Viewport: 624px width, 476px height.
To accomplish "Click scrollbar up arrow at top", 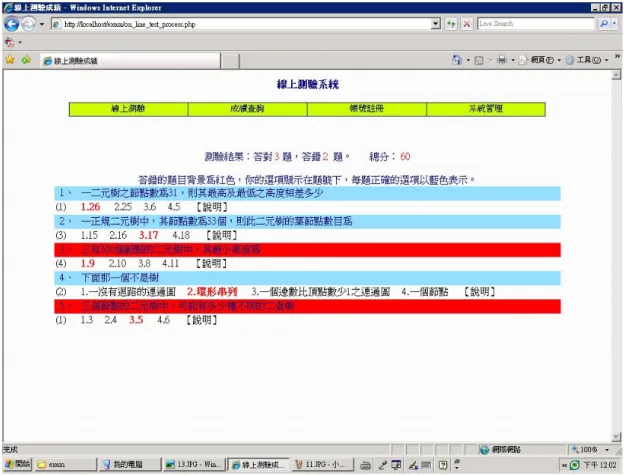I will [616, 75].
